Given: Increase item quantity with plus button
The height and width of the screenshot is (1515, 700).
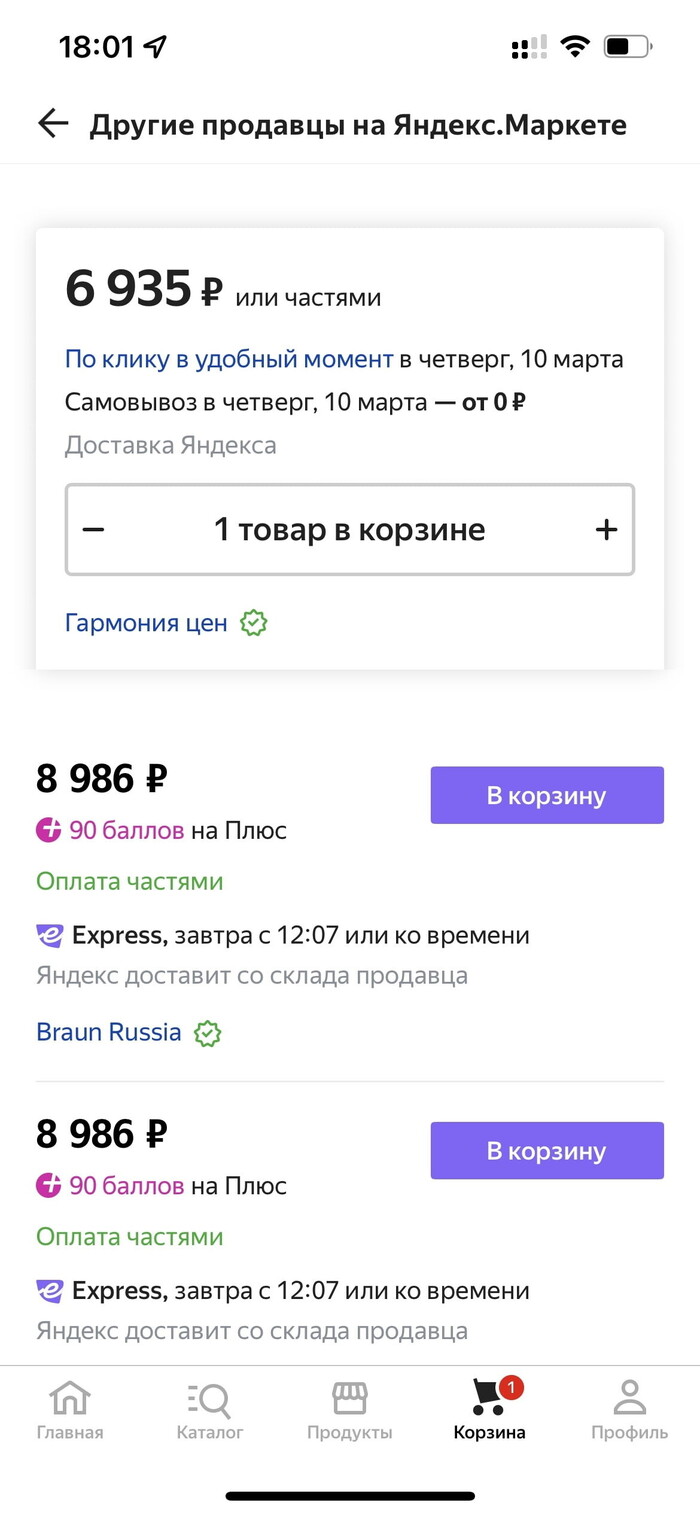Looking at the screenshot, I should pyautogui.click(x=606, y=530).
